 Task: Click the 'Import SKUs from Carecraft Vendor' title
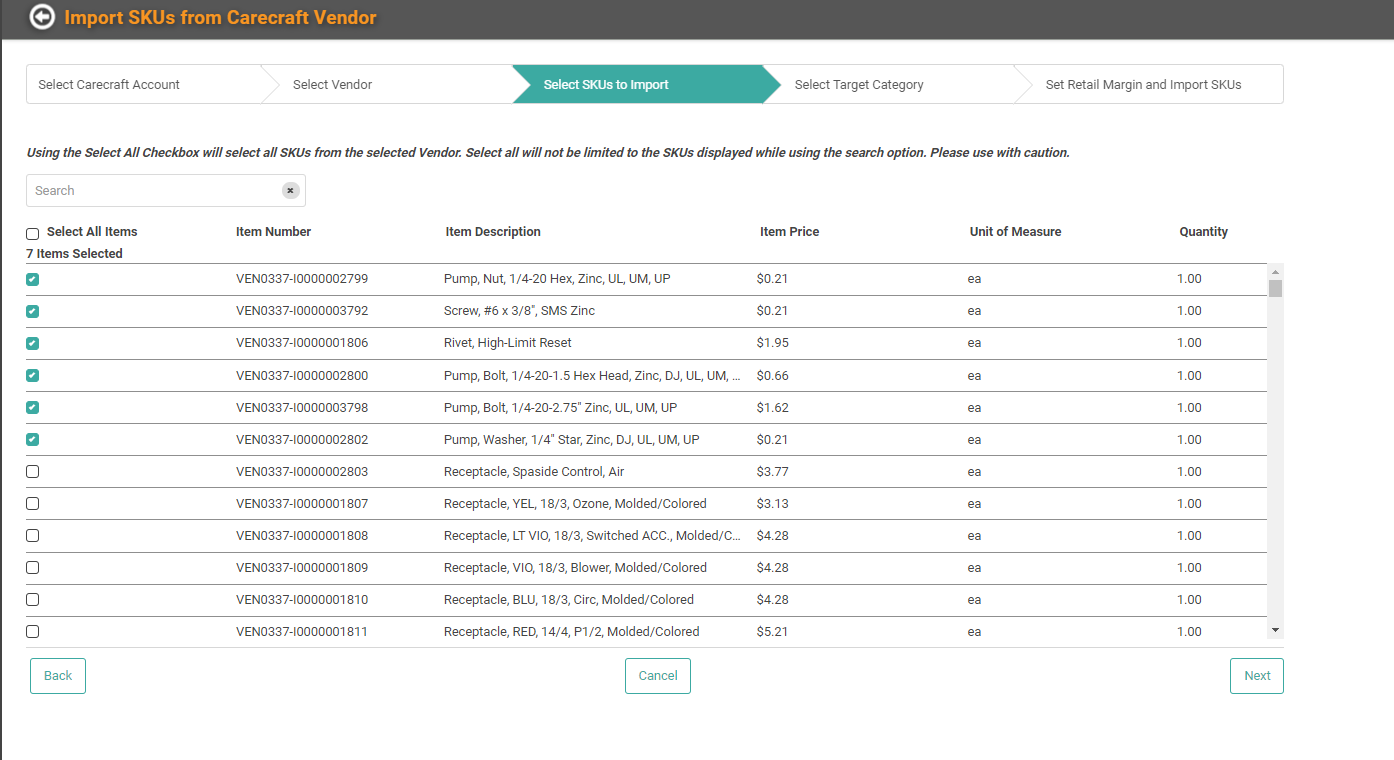pyautogui.click(x=221, y=17)
